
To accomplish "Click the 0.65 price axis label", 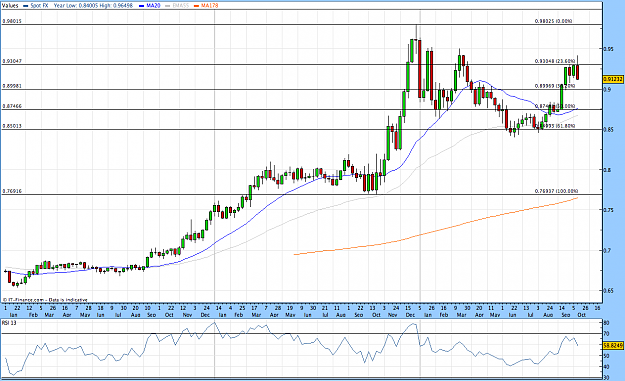I will coord(608,291).
